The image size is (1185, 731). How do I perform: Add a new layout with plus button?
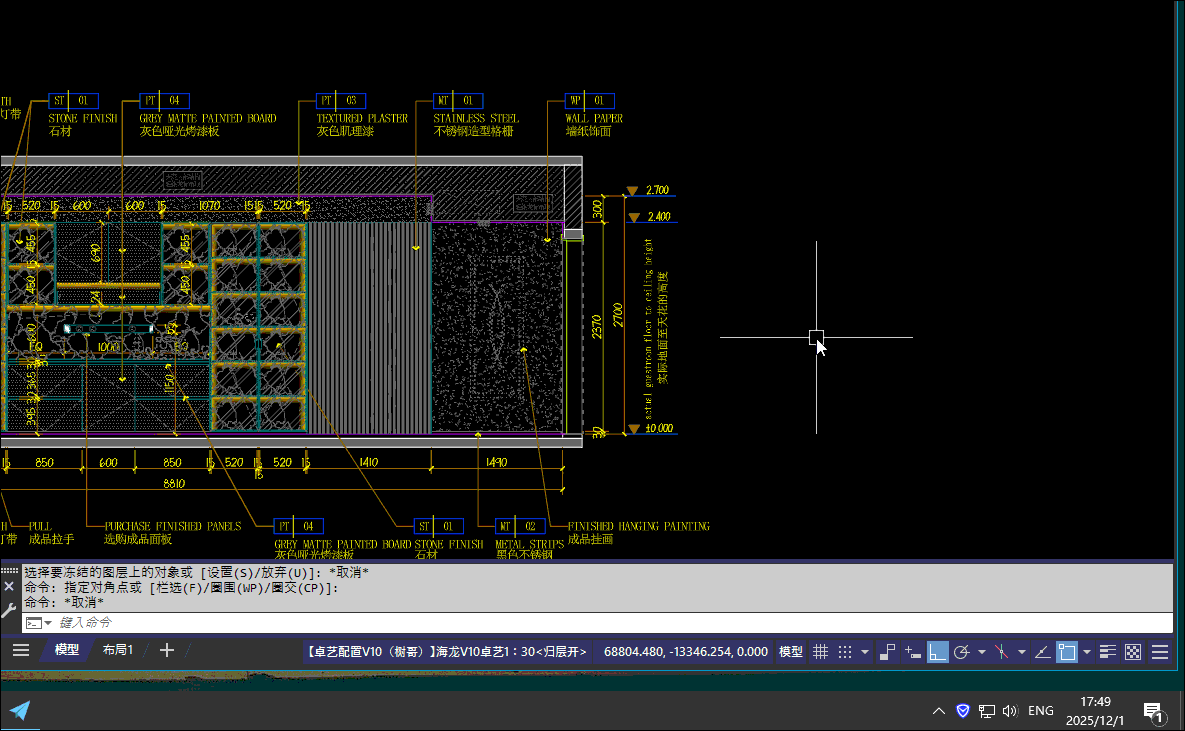167,650
